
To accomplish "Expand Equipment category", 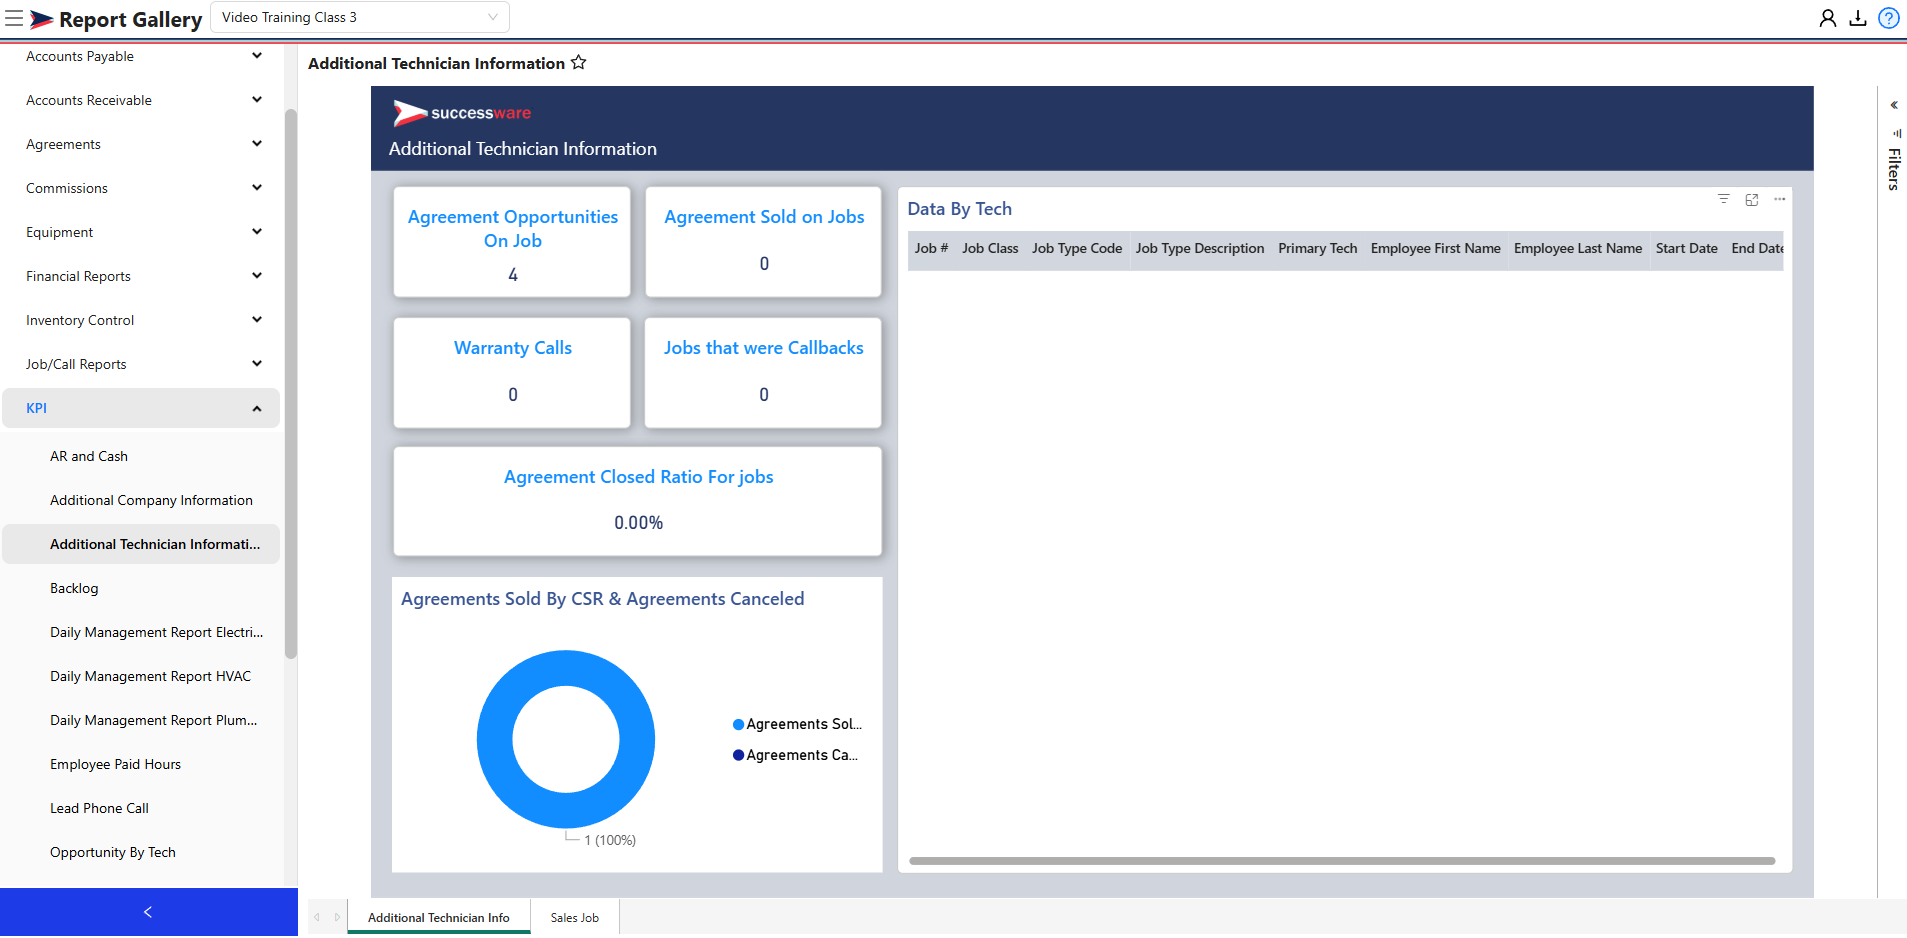I will (x=141, y=232).
